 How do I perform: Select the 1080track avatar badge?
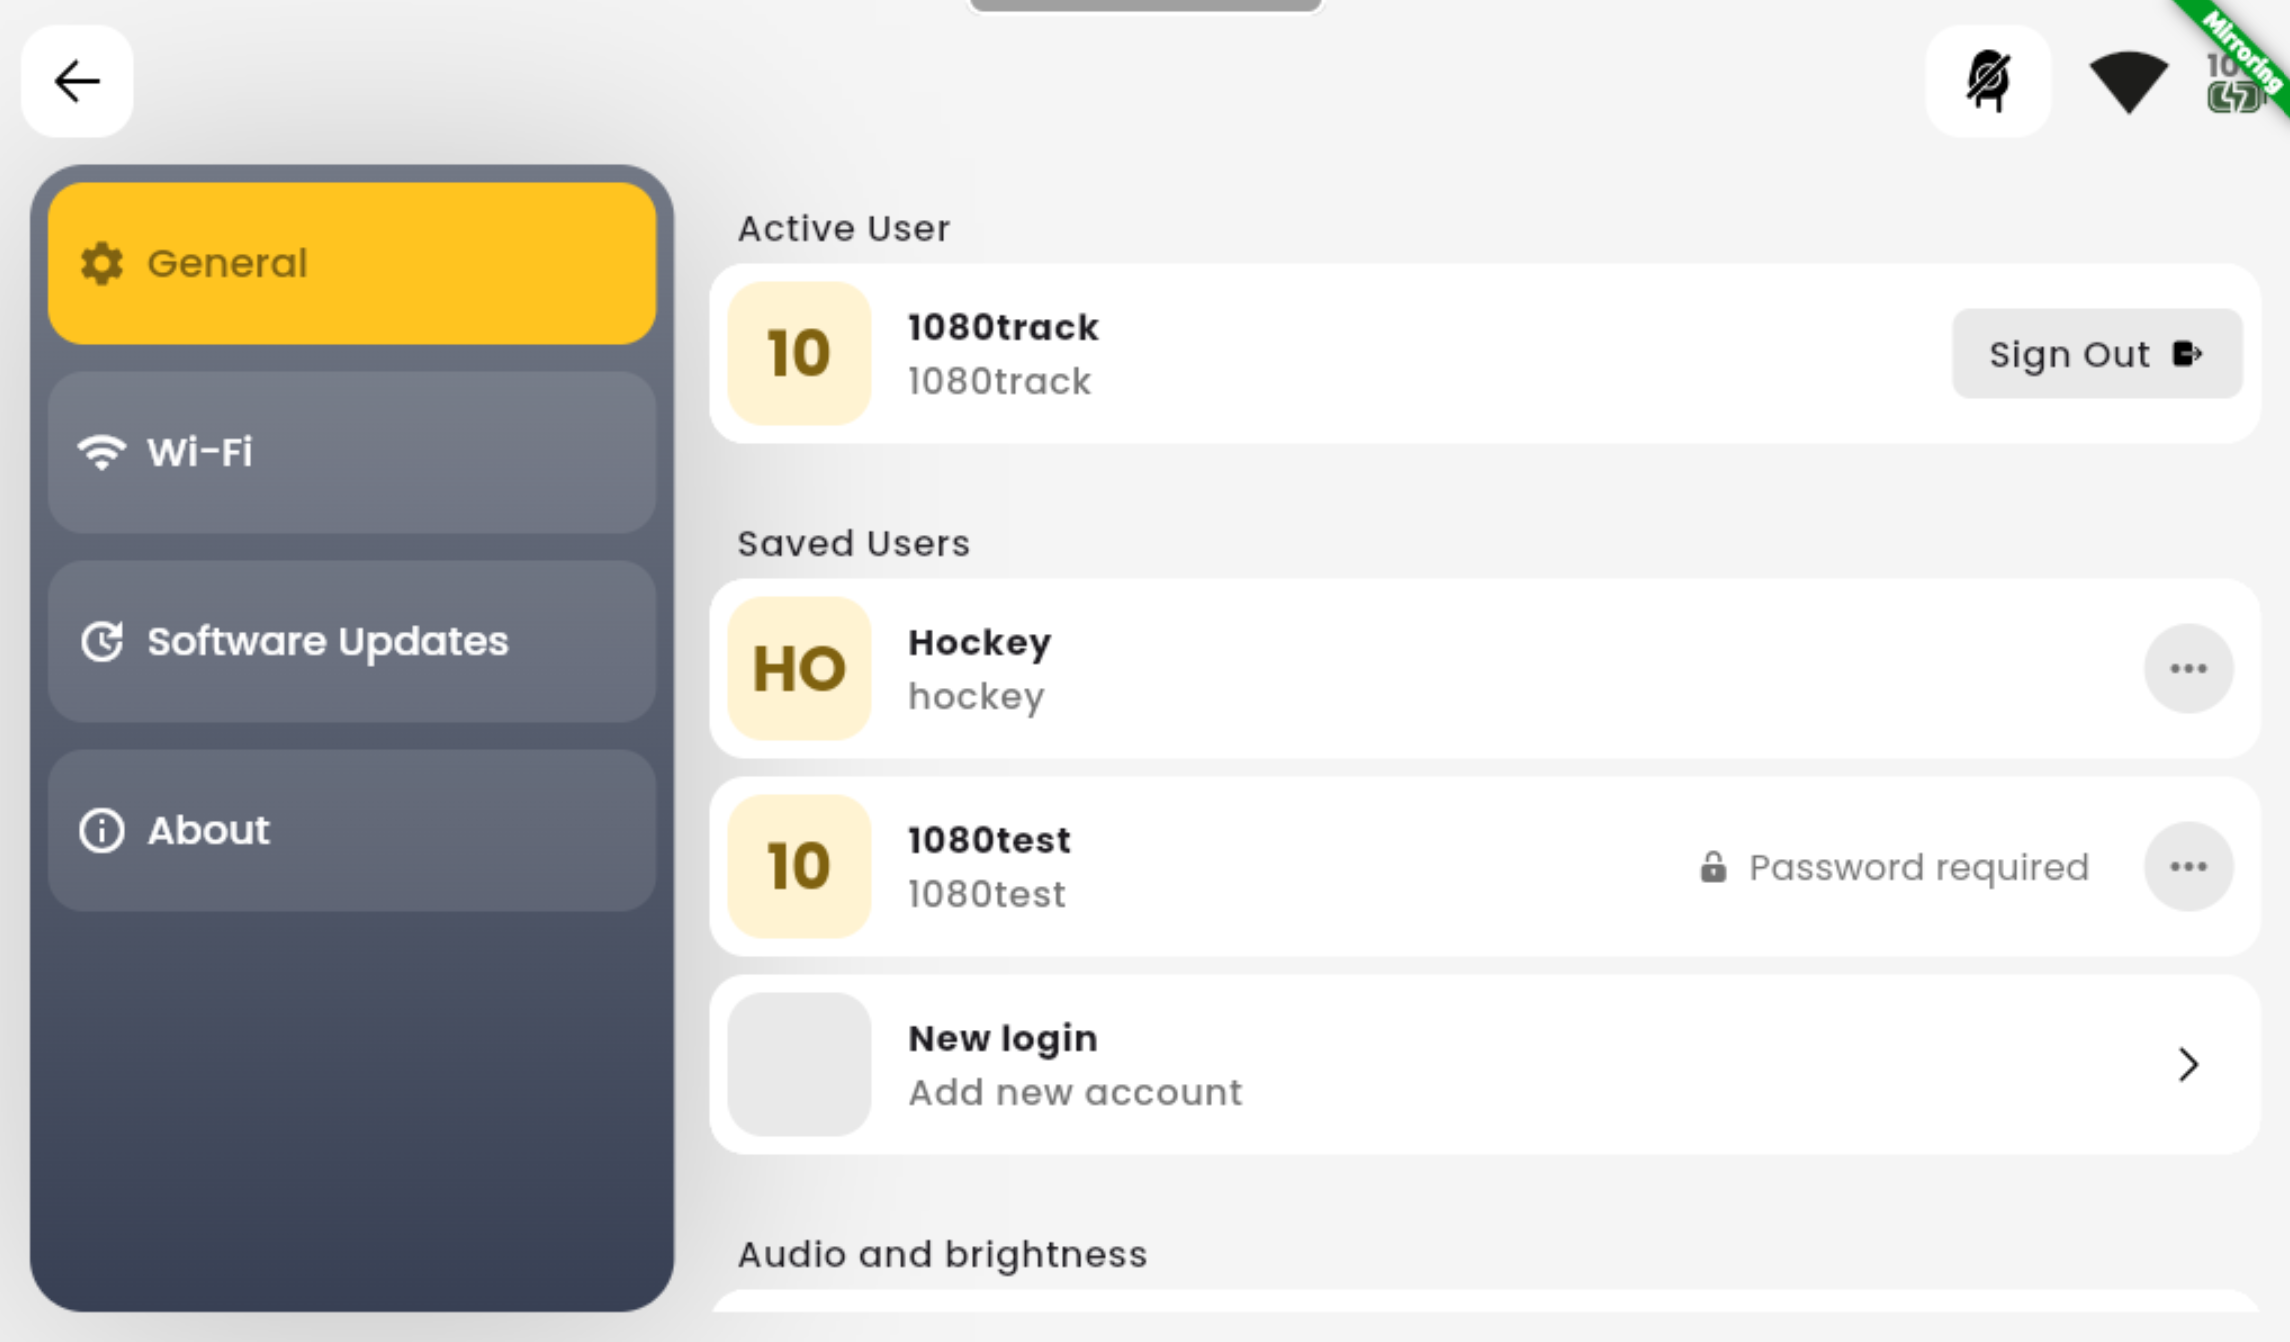799,354
